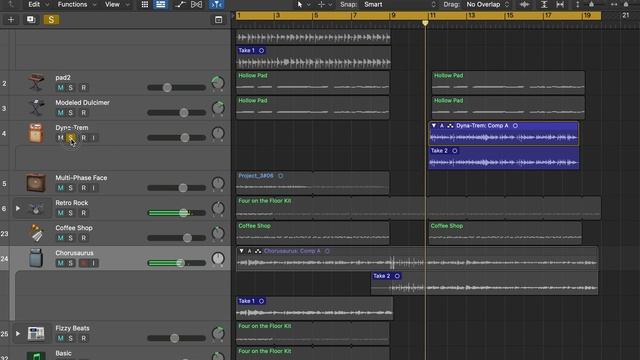
Task: Adjust the vertical zoom slider
Action: [x=591, y=4]
